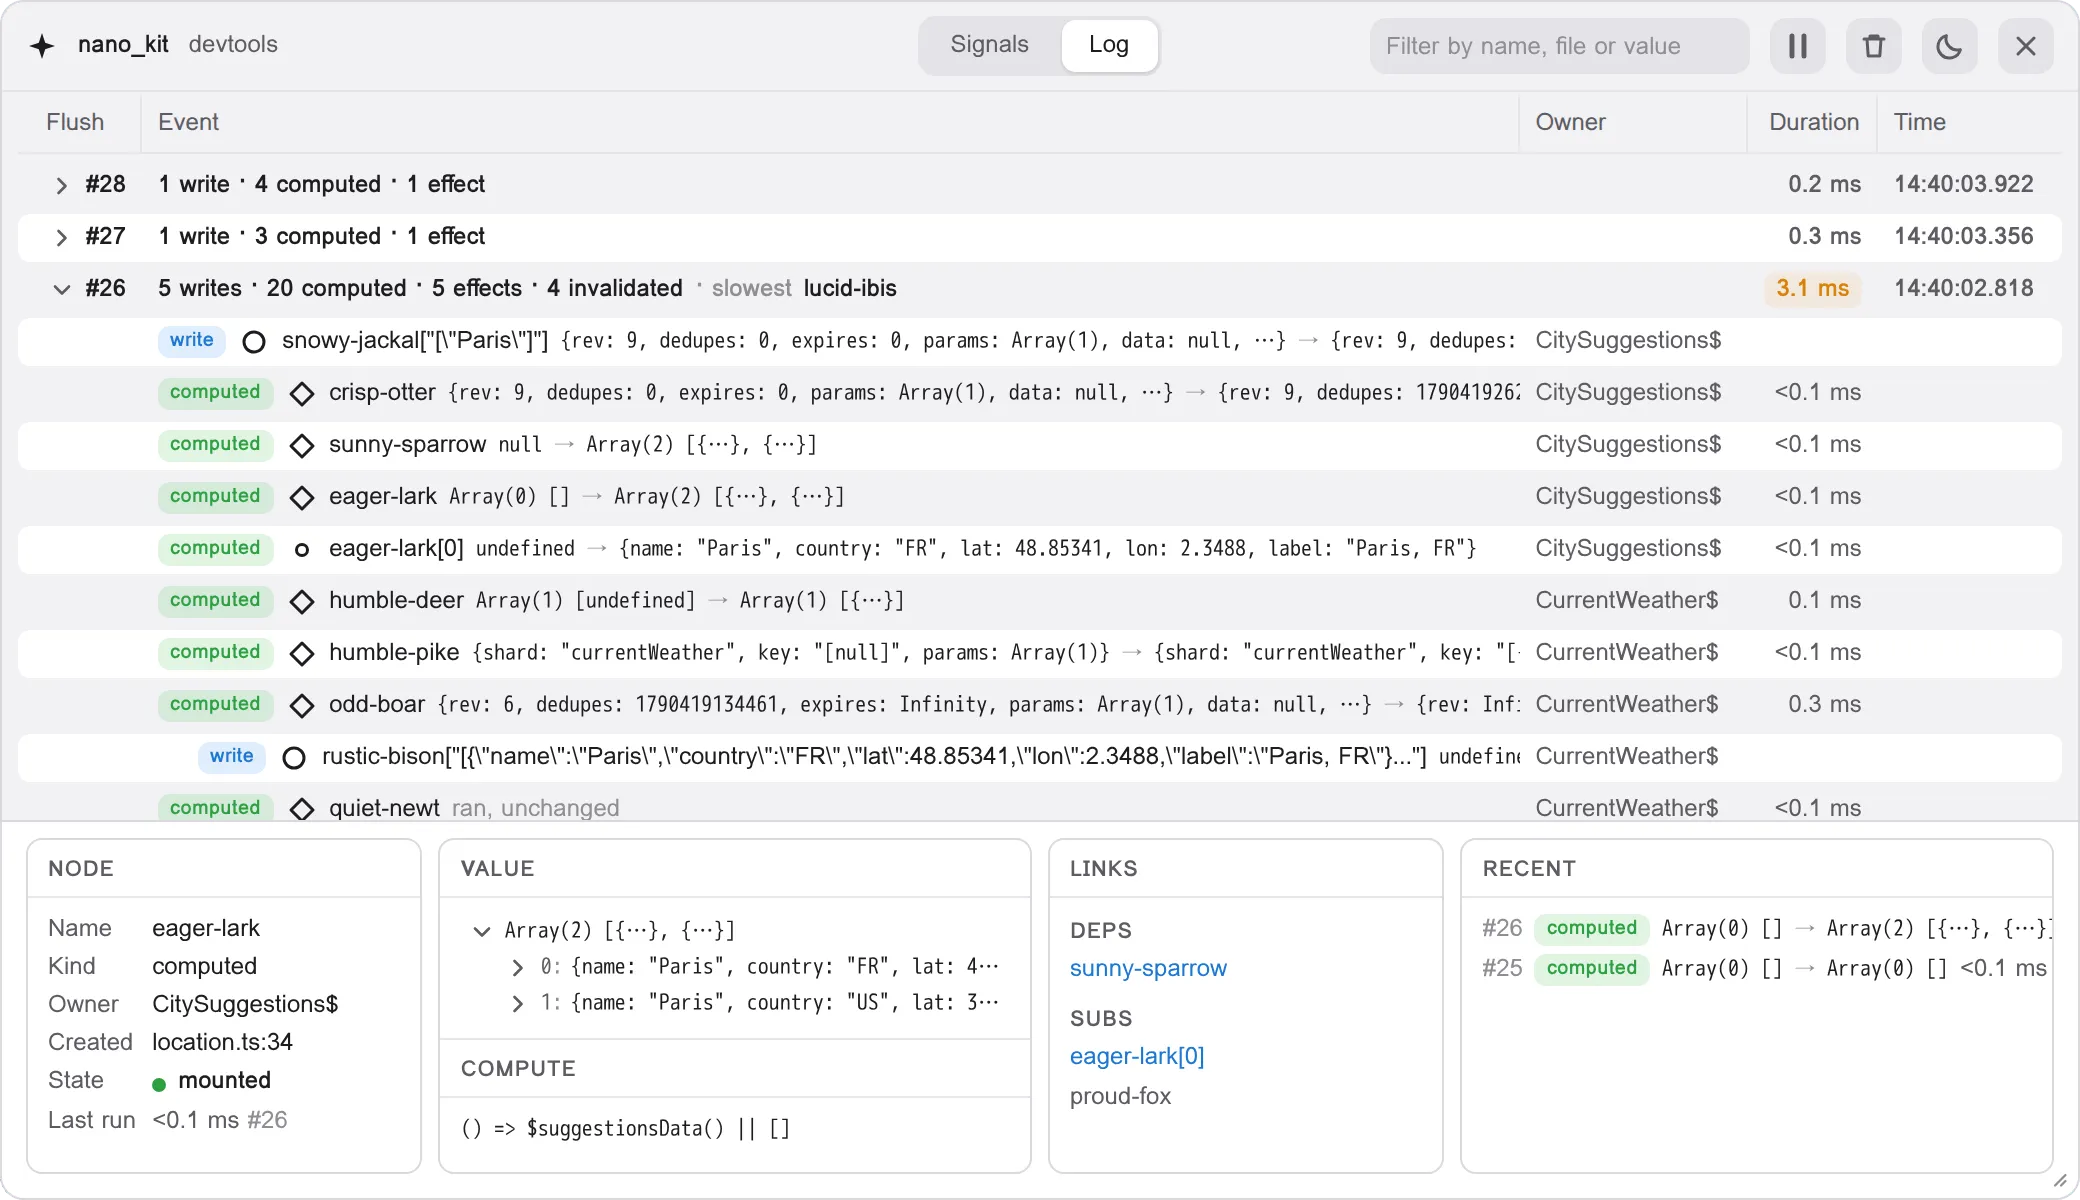
Task: Click the nano_kit sparkle logo icon
Action: pyautogui.click(x=42, y=45)
